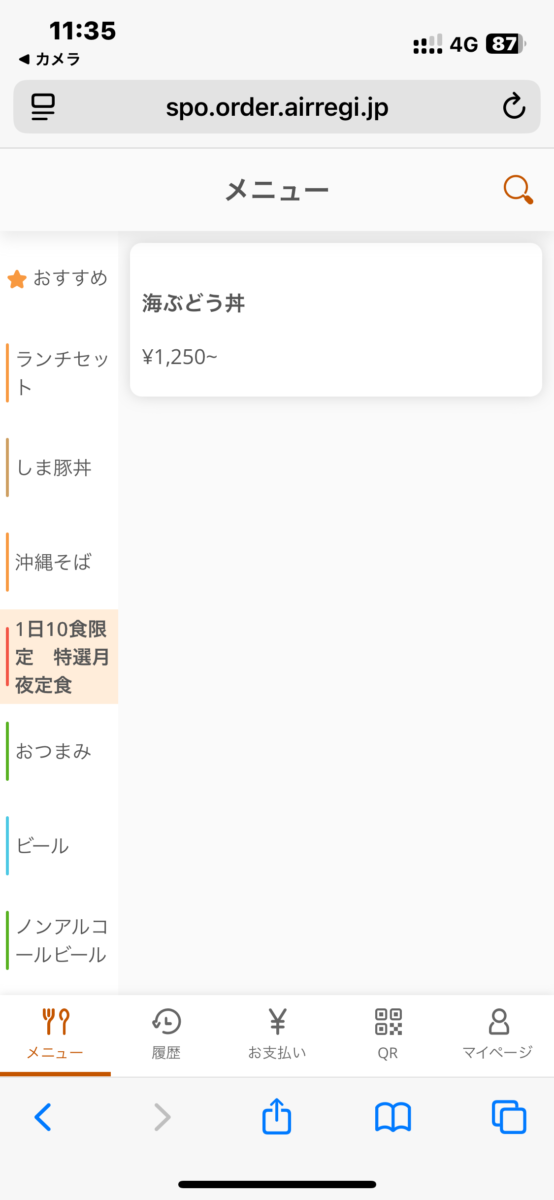Select the ビール category

59,846
